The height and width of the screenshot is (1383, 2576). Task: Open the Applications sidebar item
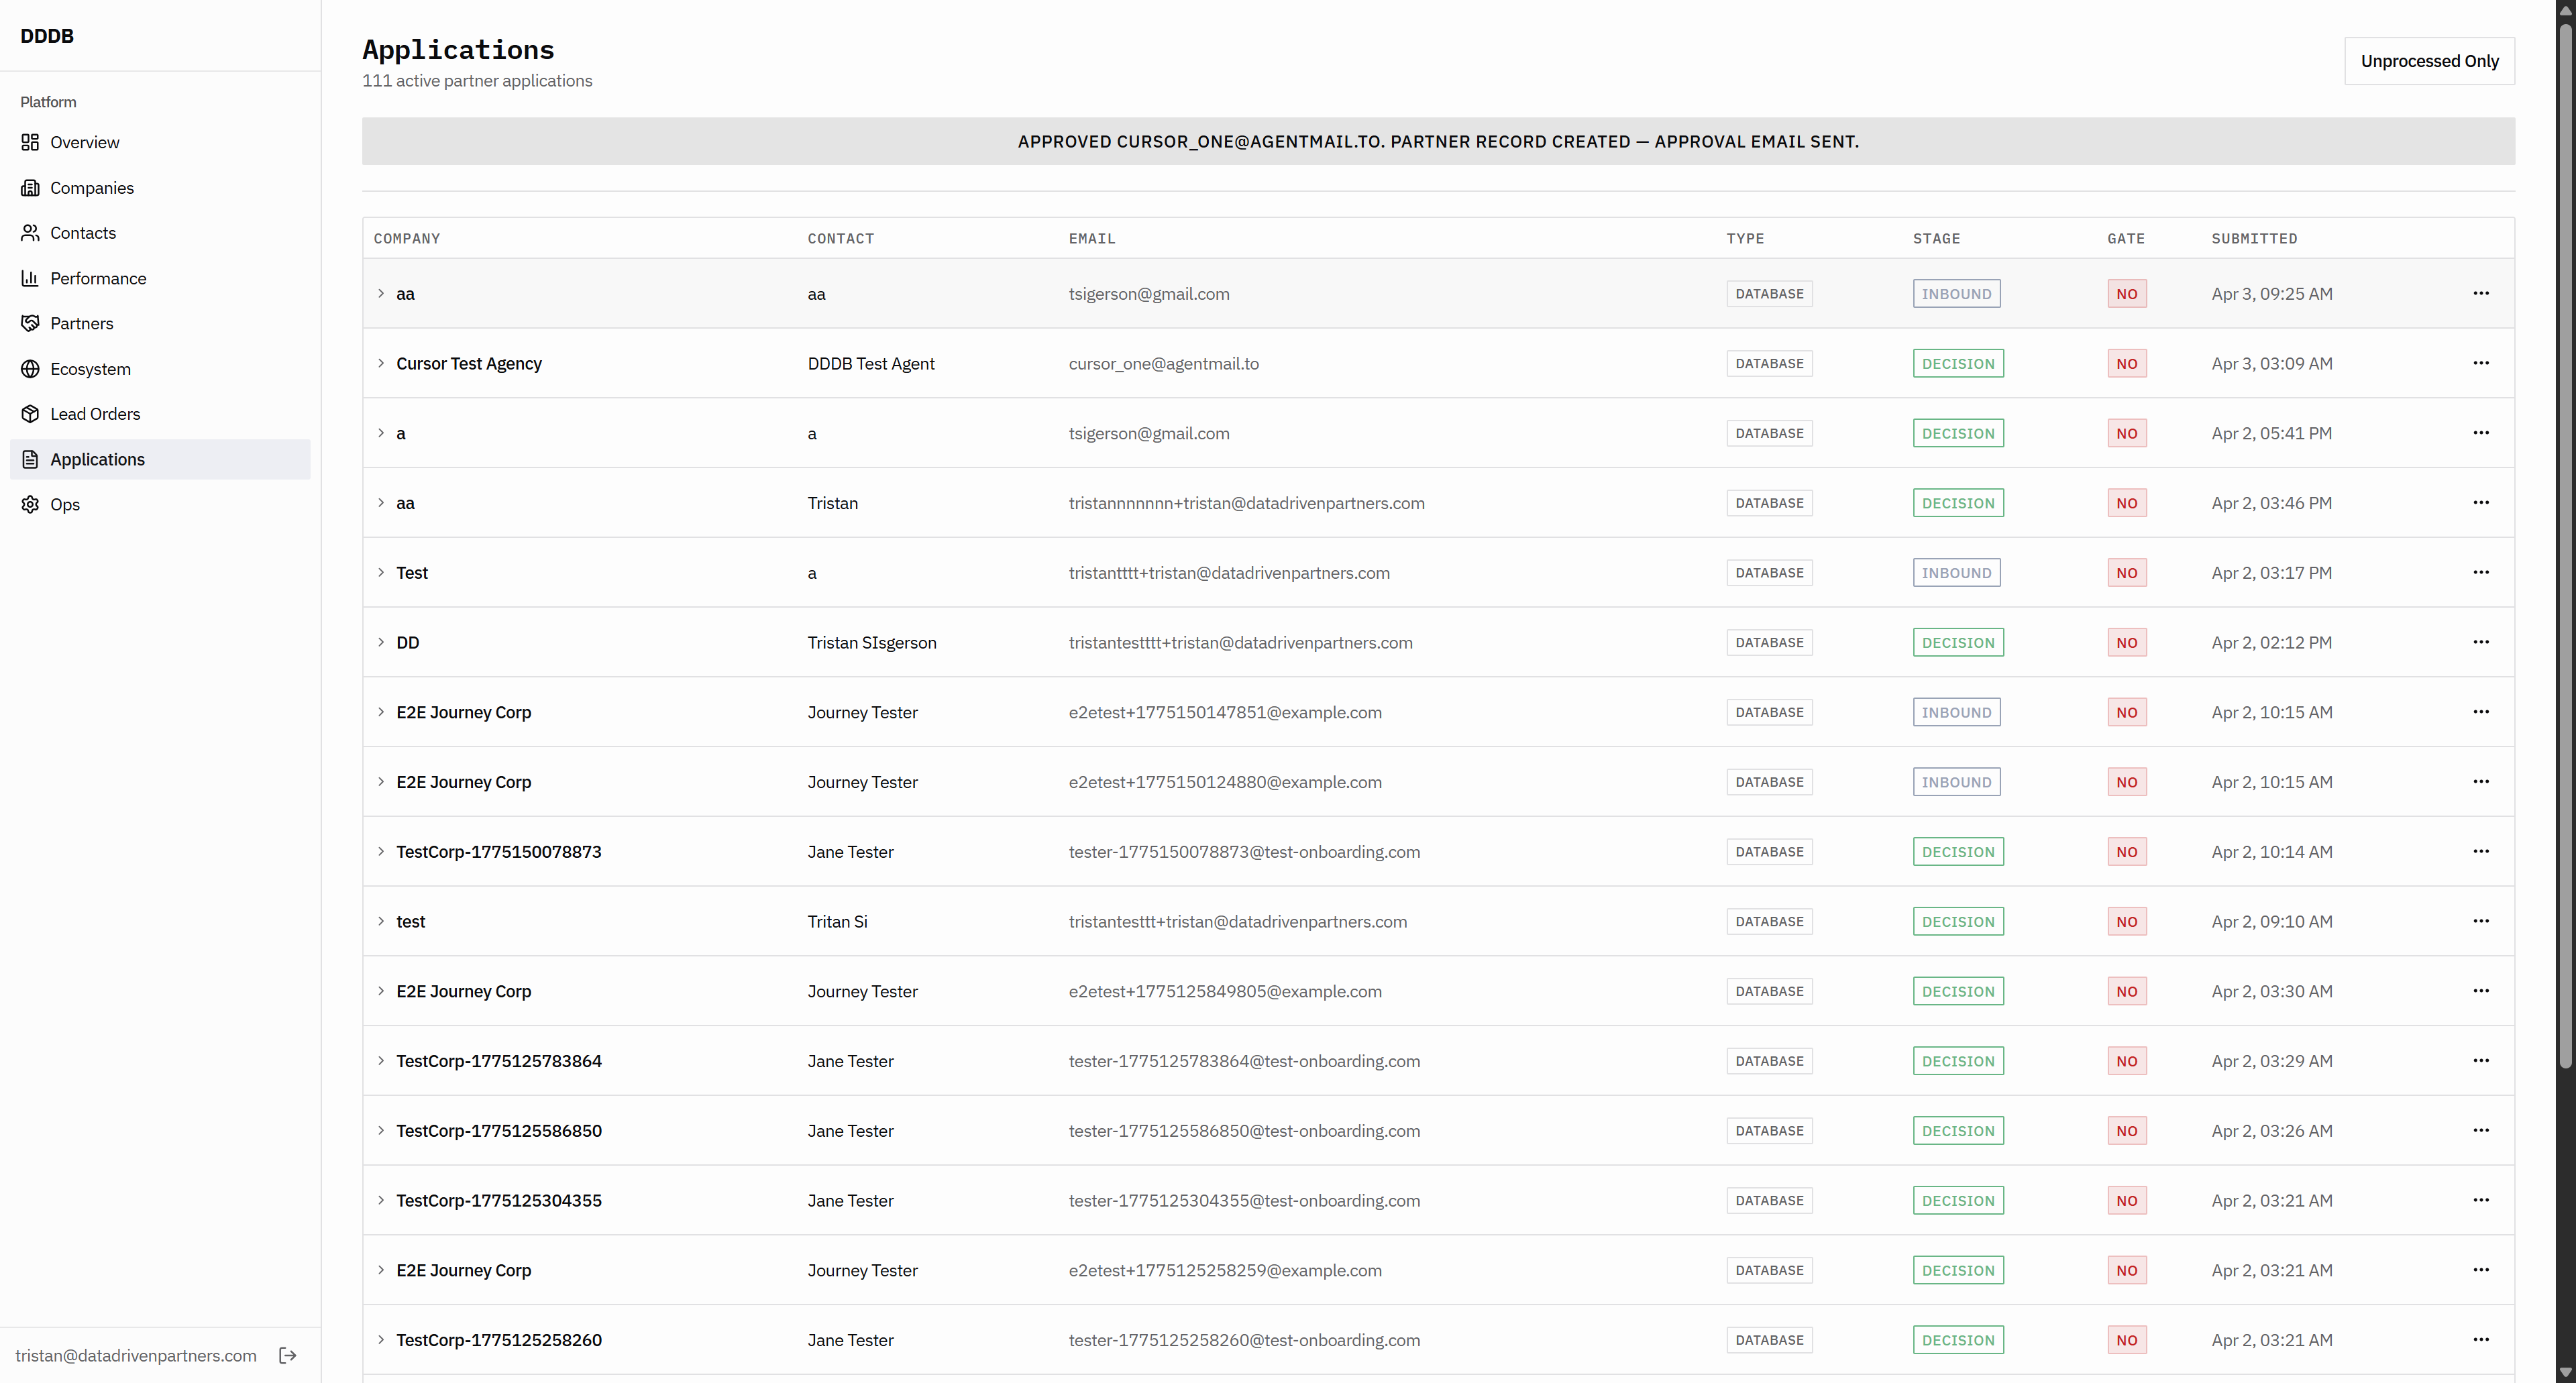pyautogui.click(x=97, y=459)
